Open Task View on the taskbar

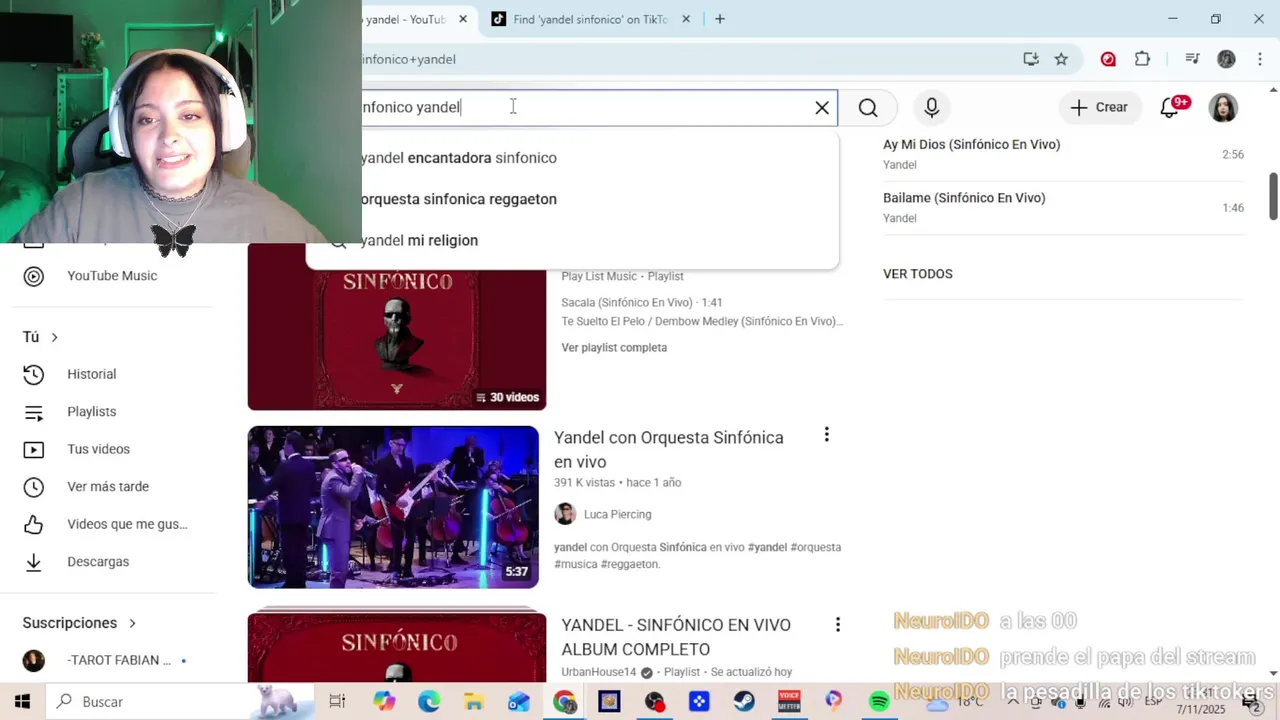pyautogui.click(x=337, y=702)
